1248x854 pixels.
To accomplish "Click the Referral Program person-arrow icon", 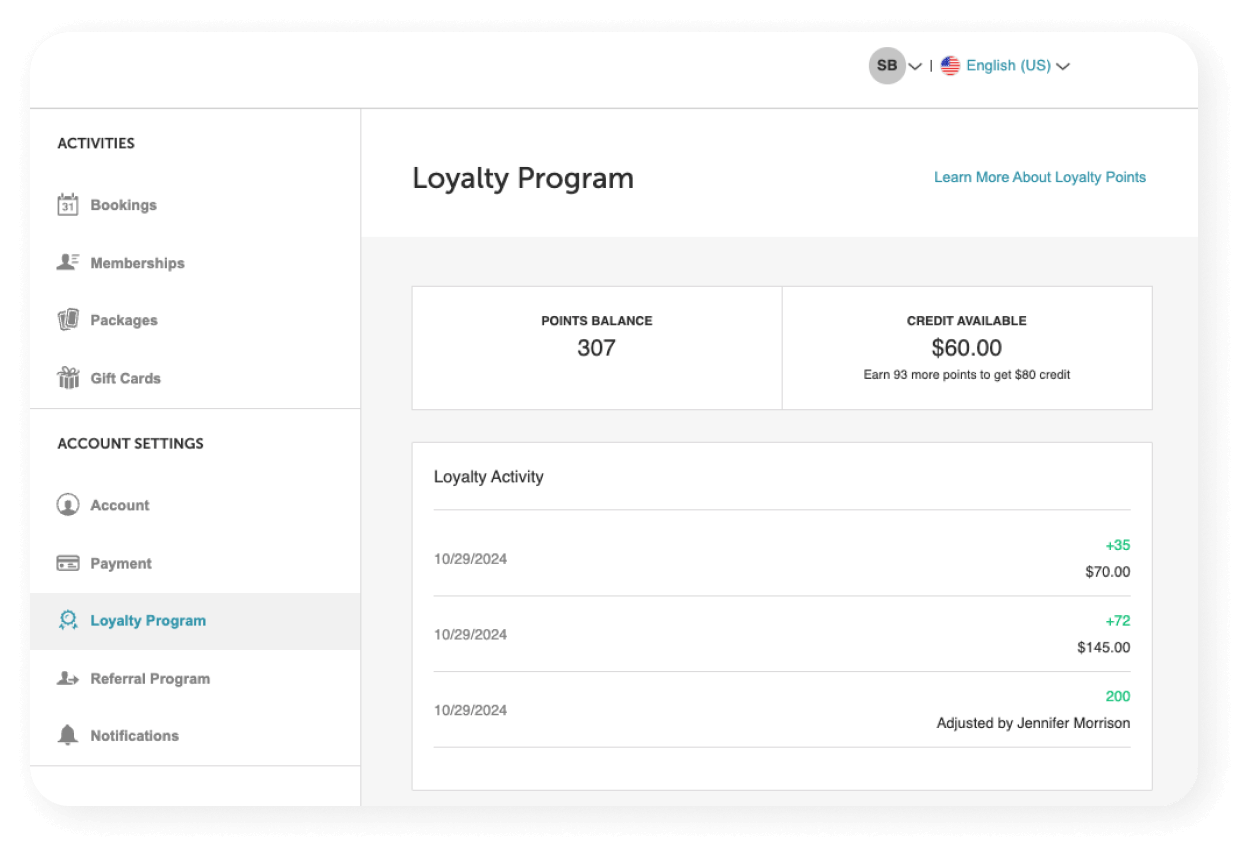I will point(68,678).
